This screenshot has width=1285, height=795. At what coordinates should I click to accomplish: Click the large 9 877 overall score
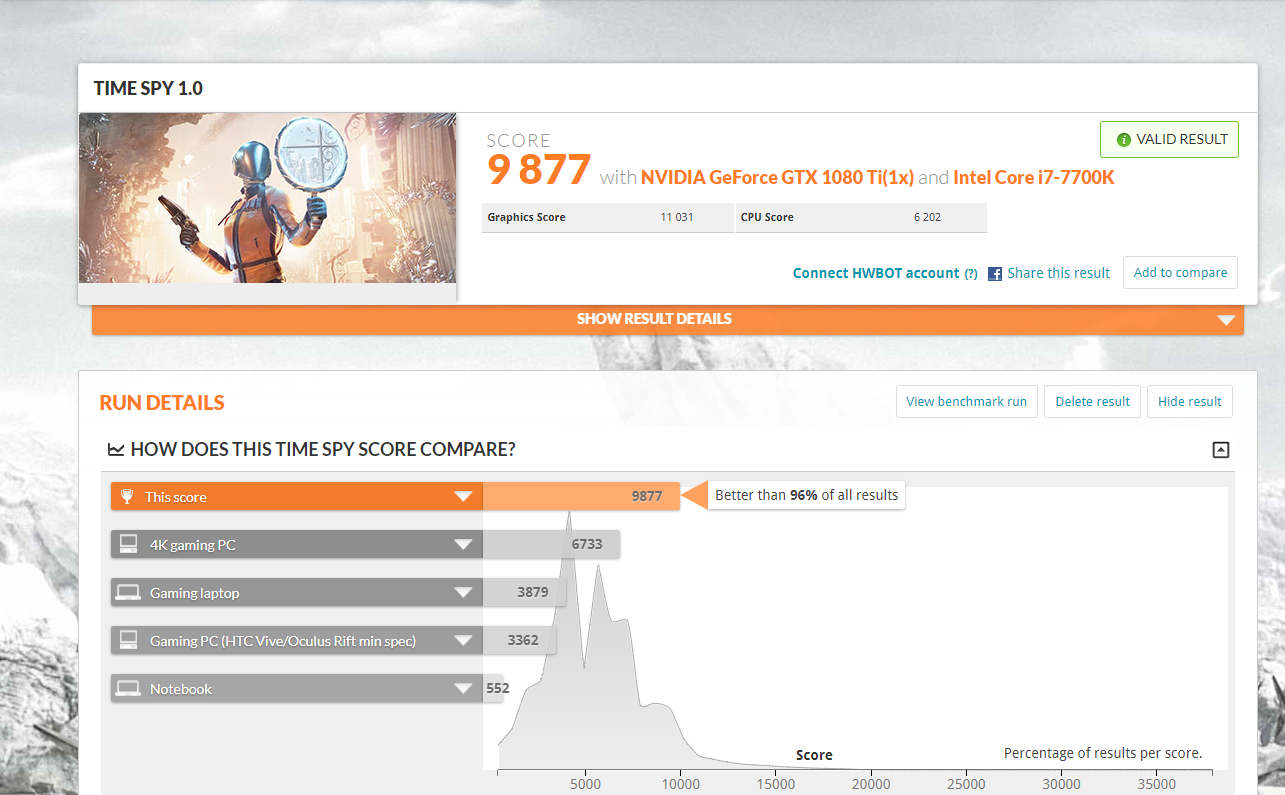(539, 171)
